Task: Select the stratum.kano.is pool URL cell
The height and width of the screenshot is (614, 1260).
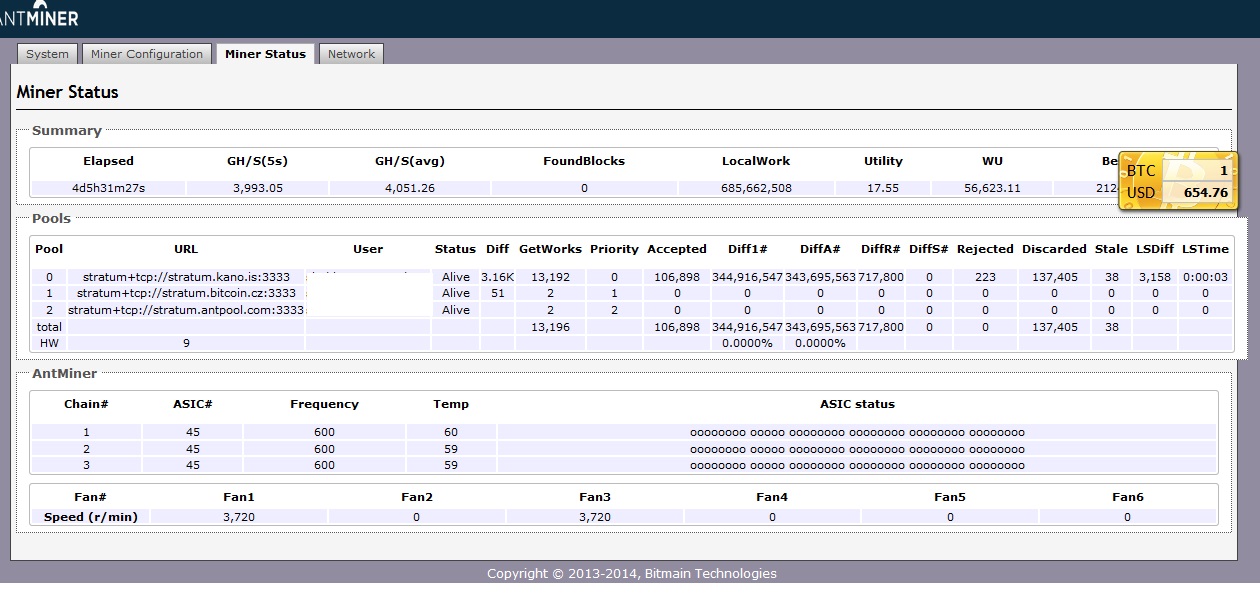Action: 186,277
